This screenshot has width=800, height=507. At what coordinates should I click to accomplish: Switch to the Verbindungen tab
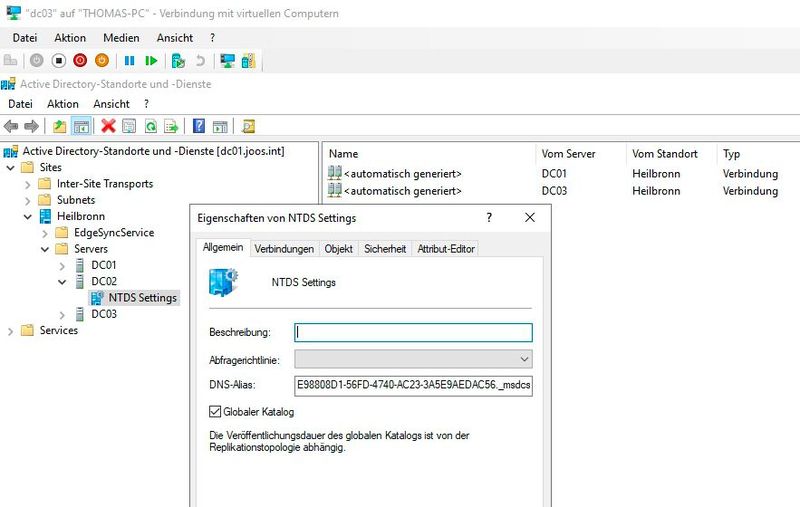pyautogui.click(x=284, y=249)
